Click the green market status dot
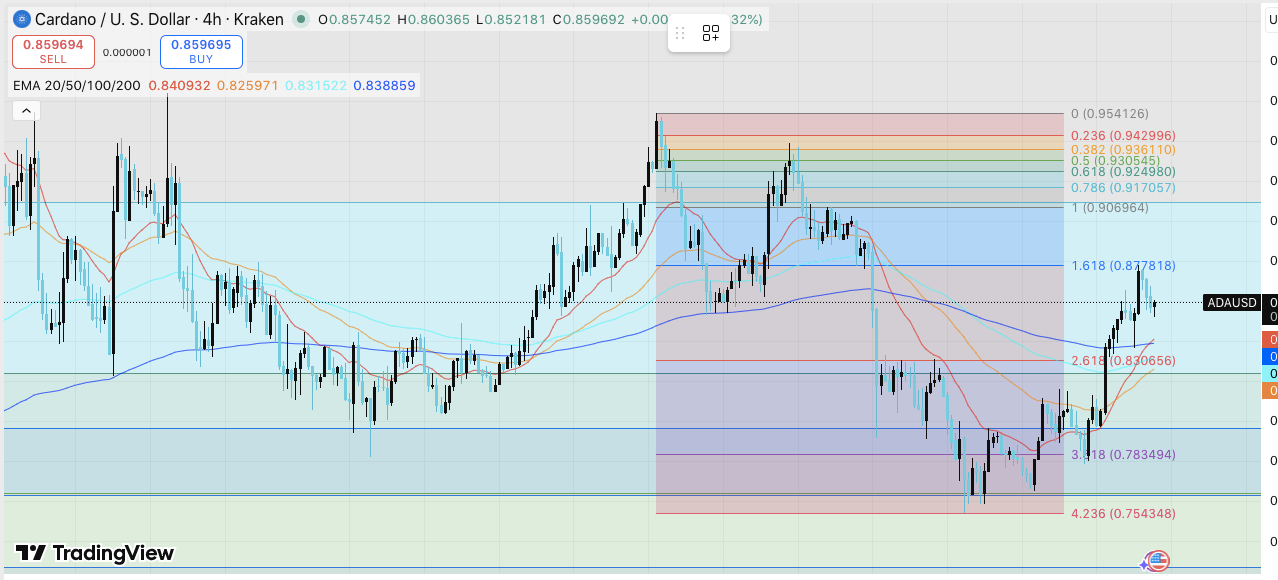The height and width of the screenshot is (580, 1278). (x=302, y=19)
